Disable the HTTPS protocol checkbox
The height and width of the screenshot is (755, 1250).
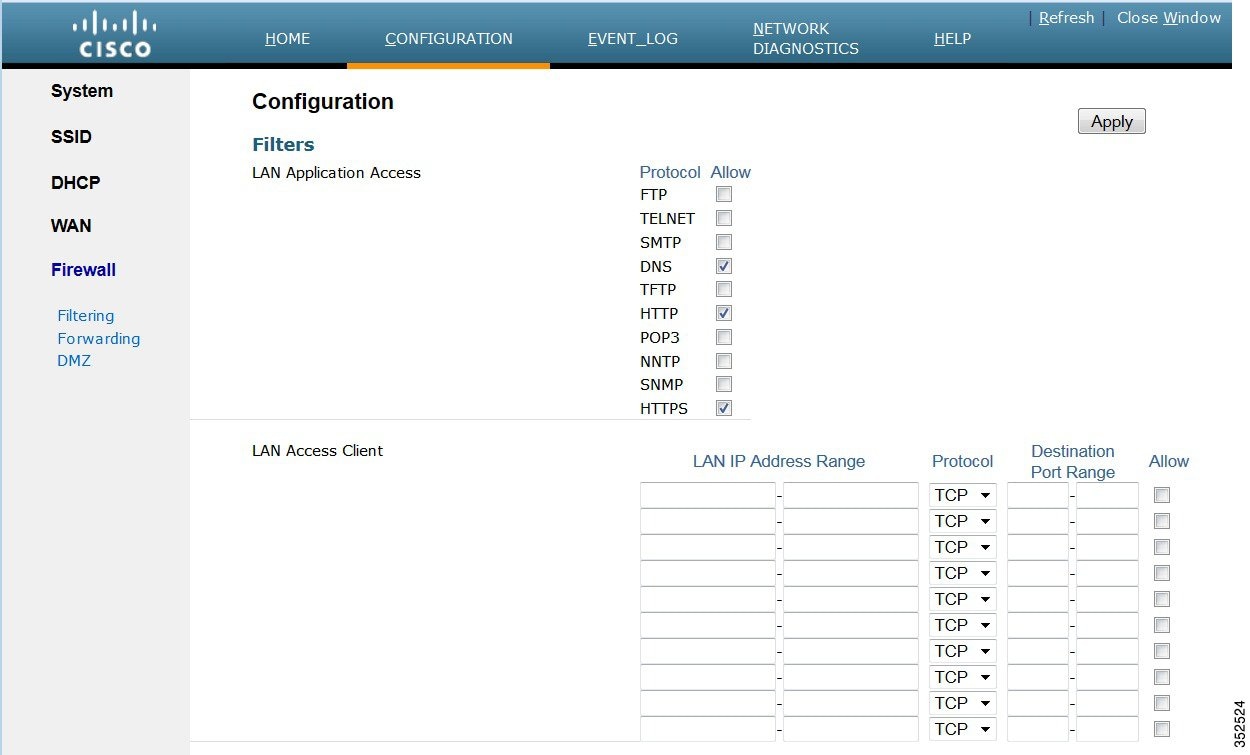723,408
